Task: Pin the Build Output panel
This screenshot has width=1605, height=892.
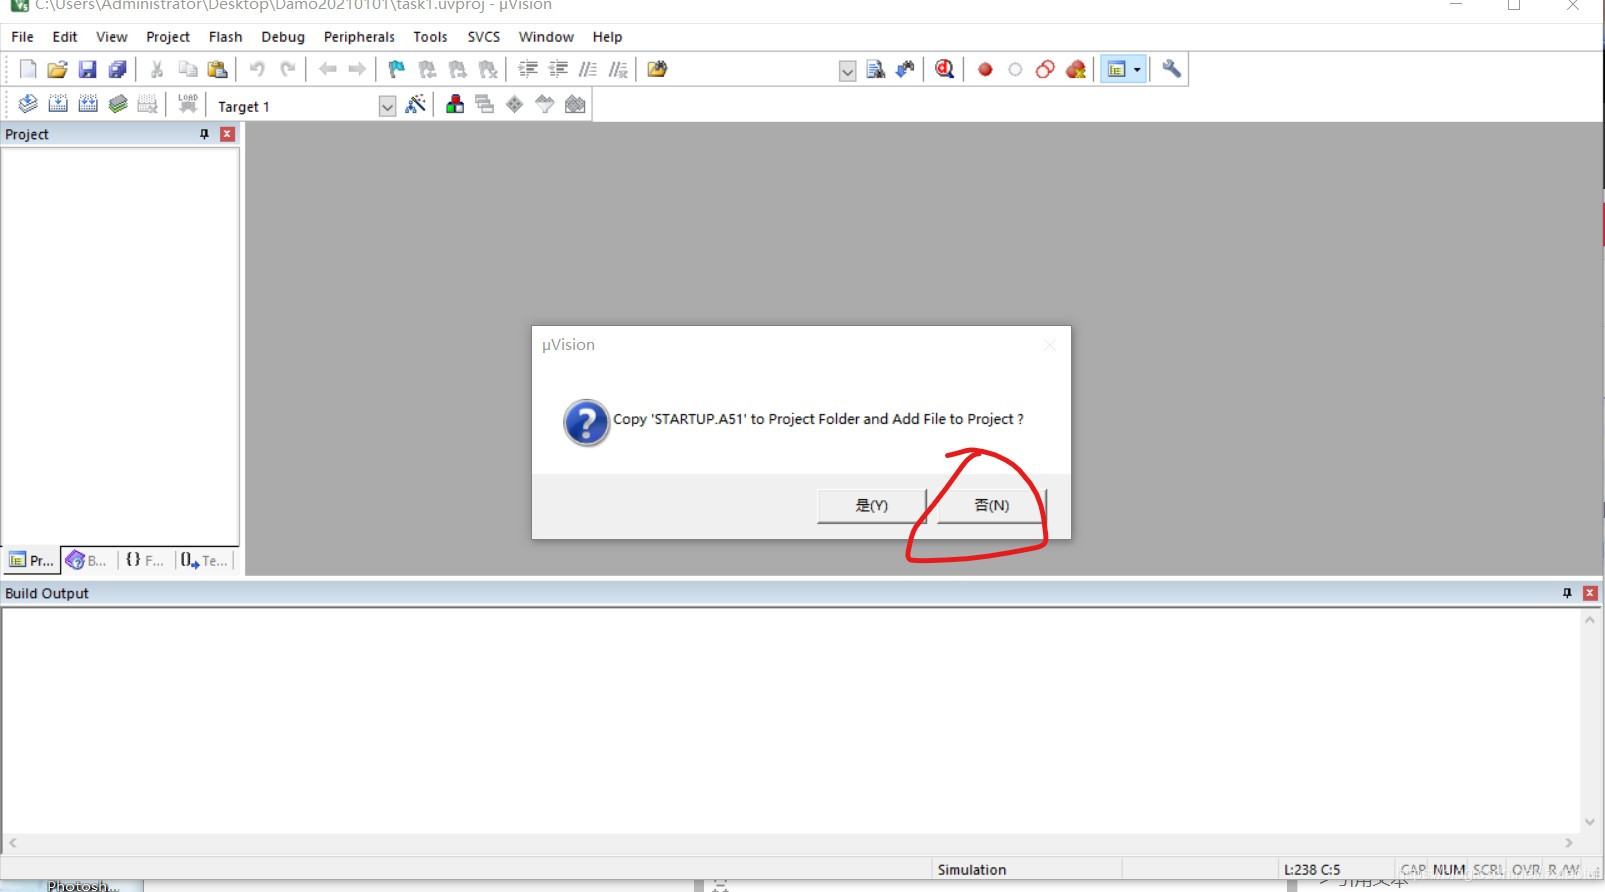Action: pos(1567,593)
